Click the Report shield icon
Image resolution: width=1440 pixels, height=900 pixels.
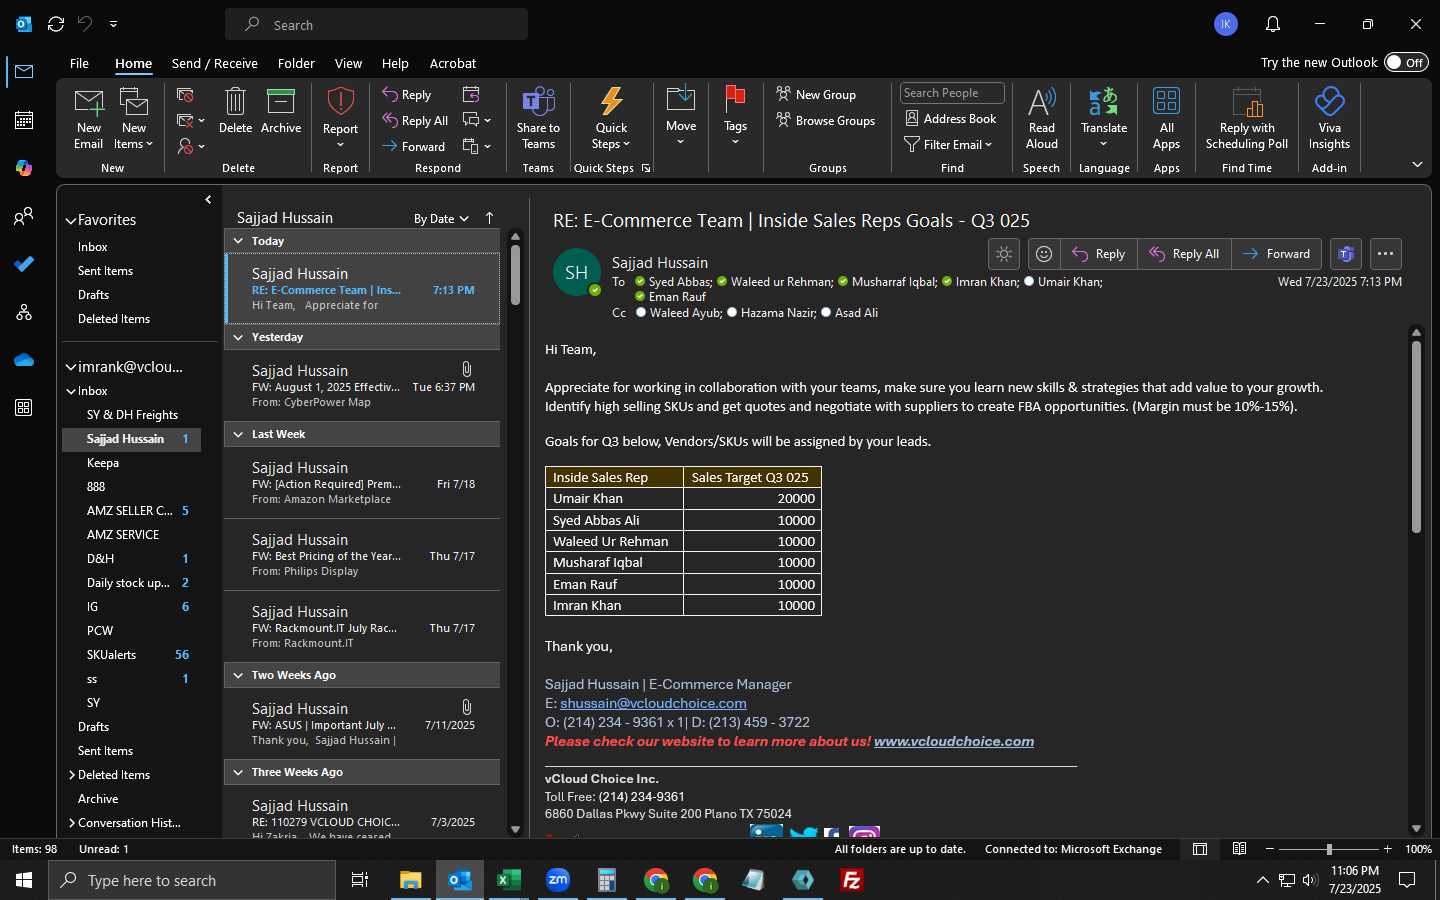[x=340, y=102]
